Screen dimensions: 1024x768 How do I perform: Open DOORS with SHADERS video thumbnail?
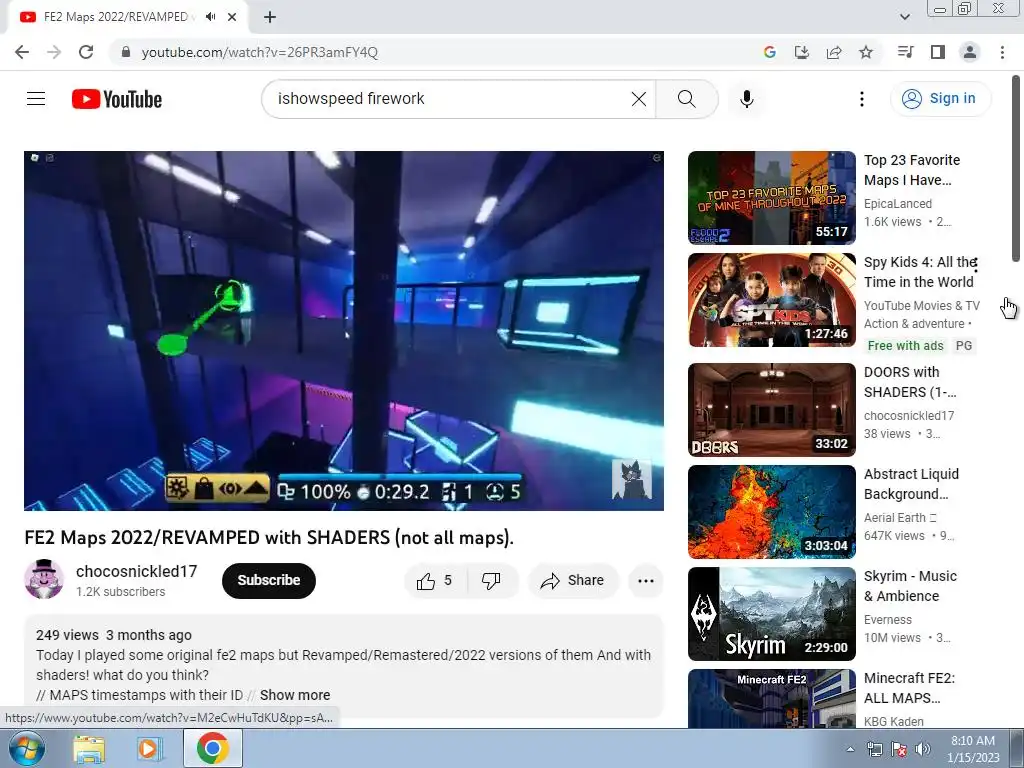[772, 409]
